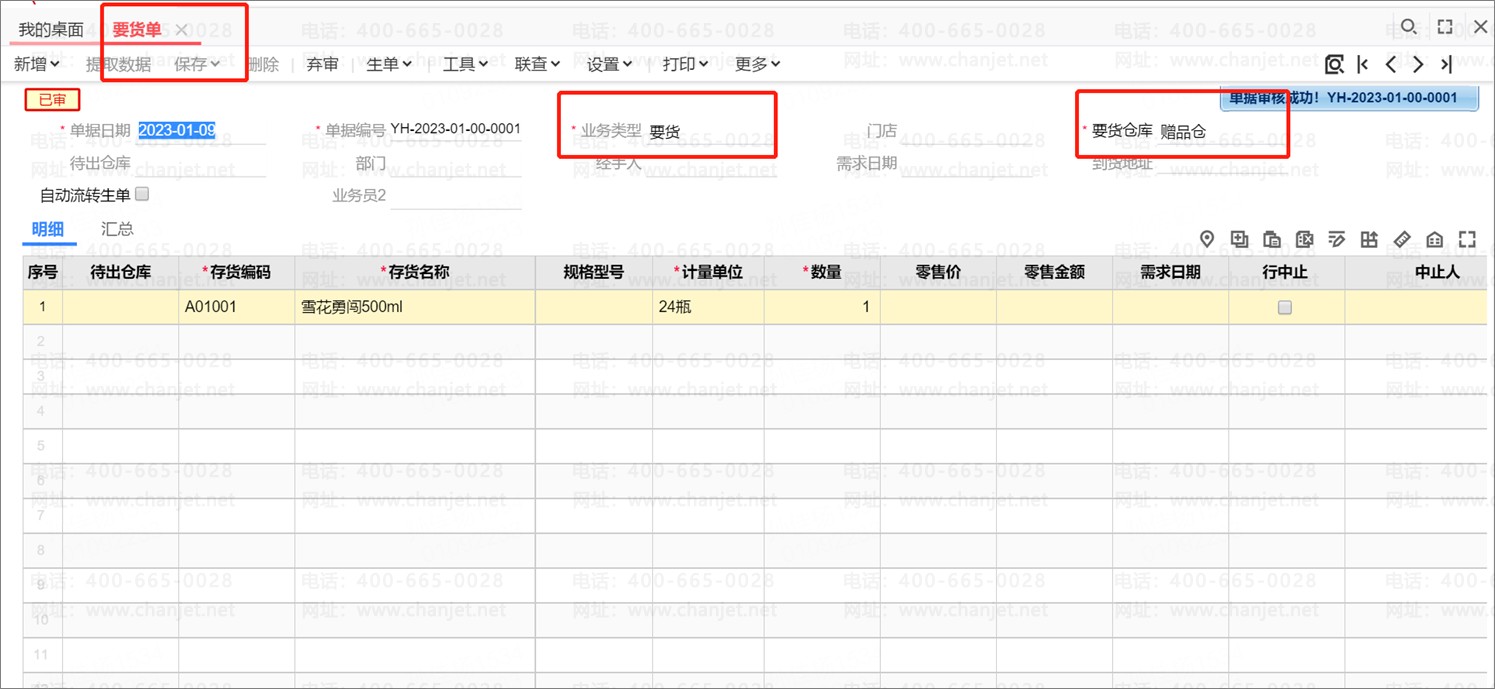
Task: Go to next document record
Action: click(x=1418, y=64)
